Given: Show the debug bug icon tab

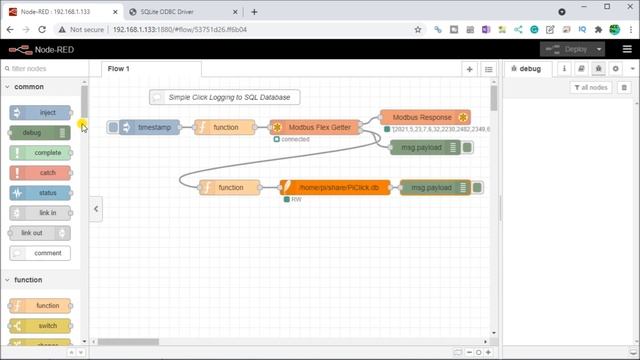Looking at the screenshot, I should click(598, 69).
